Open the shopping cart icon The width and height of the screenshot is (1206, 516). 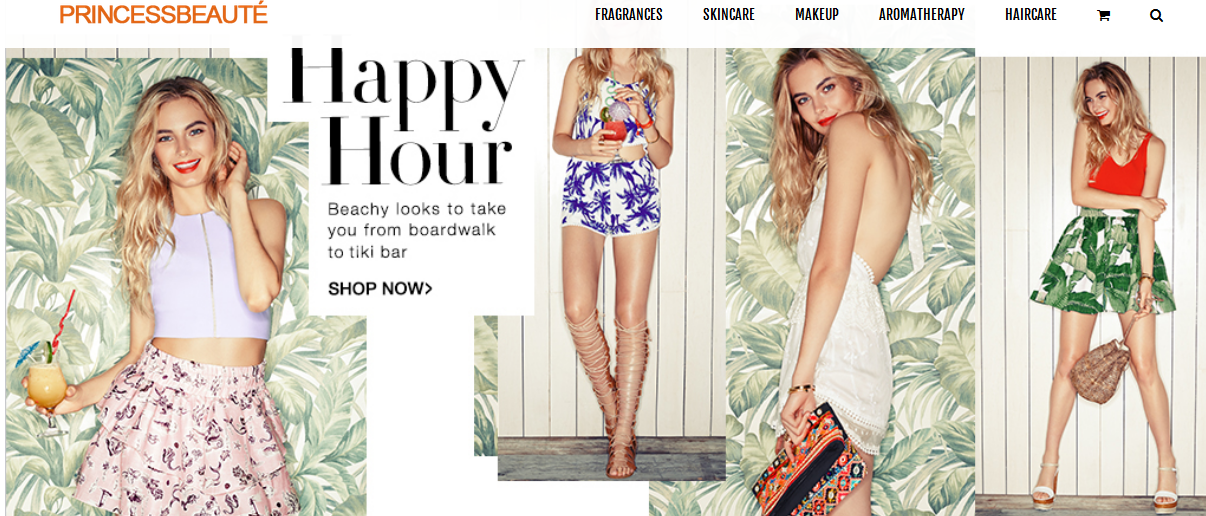coord(1103,15)
